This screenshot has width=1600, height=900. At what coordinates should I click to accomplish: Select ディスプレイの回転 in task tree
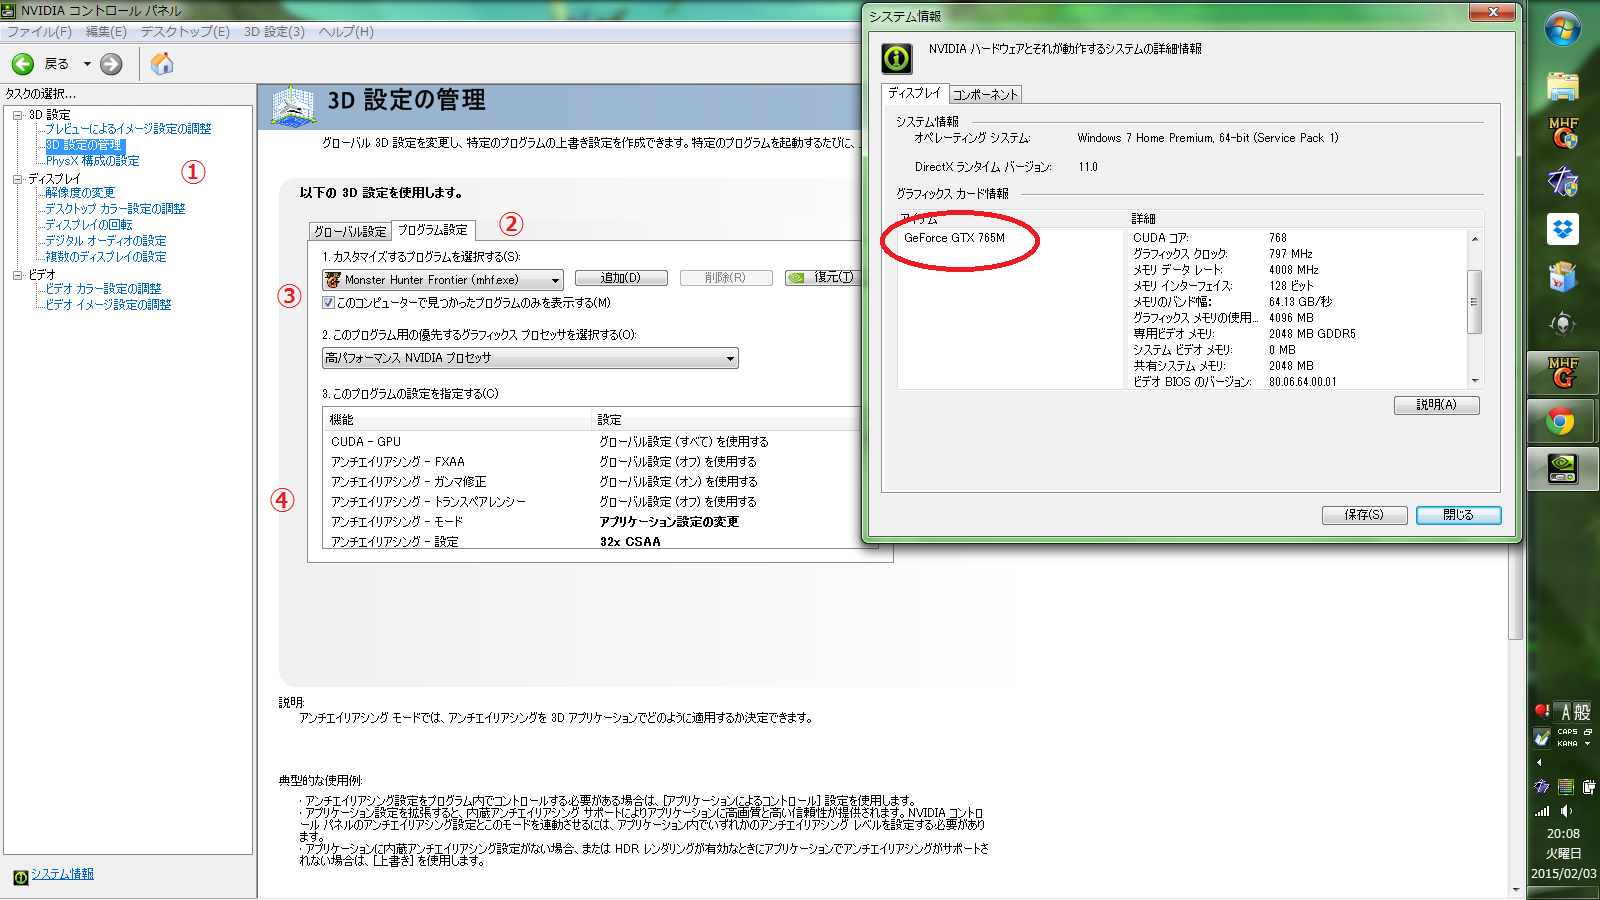click(89, 225)
